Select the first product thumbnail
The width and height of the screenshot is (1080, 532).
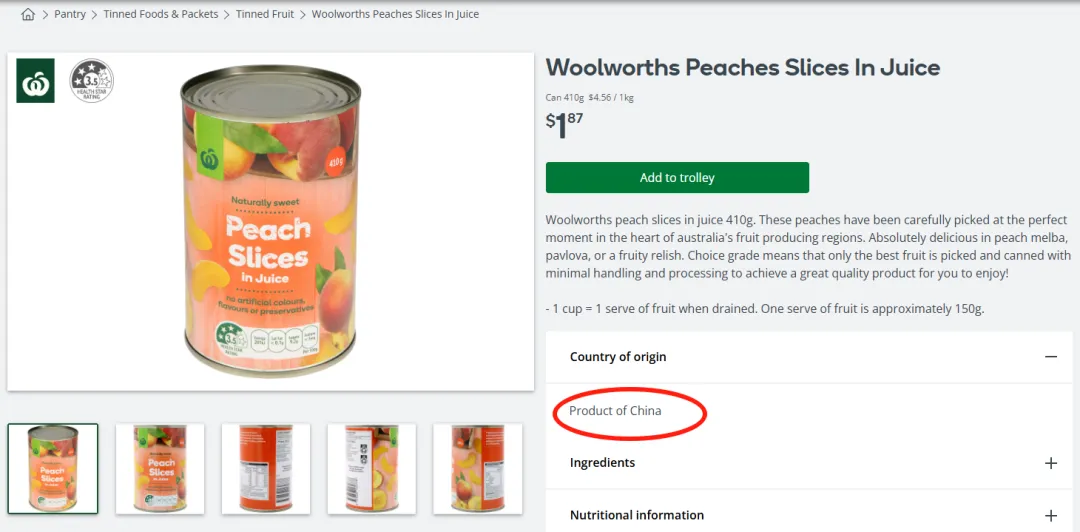(53, 469)
